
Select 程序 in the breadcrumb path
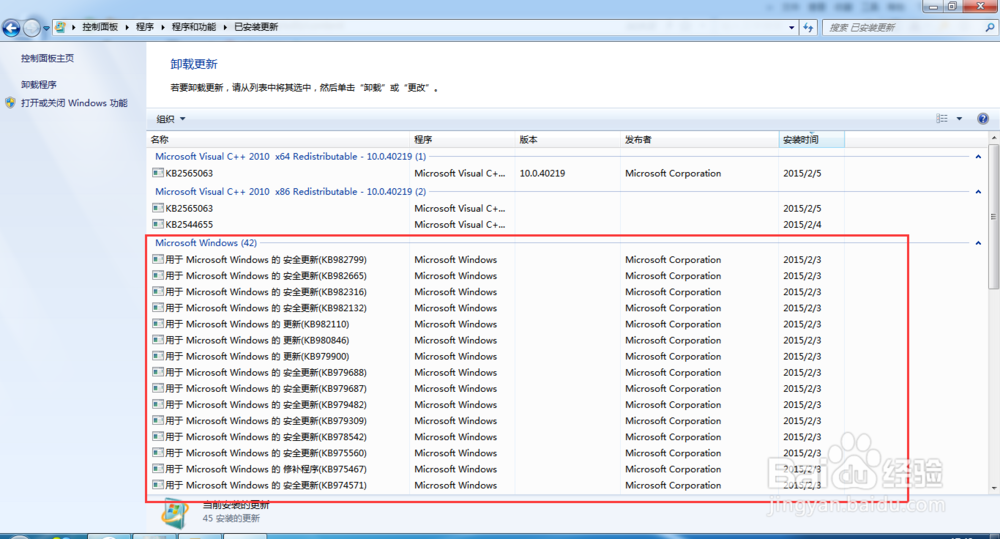click(145, 27)
